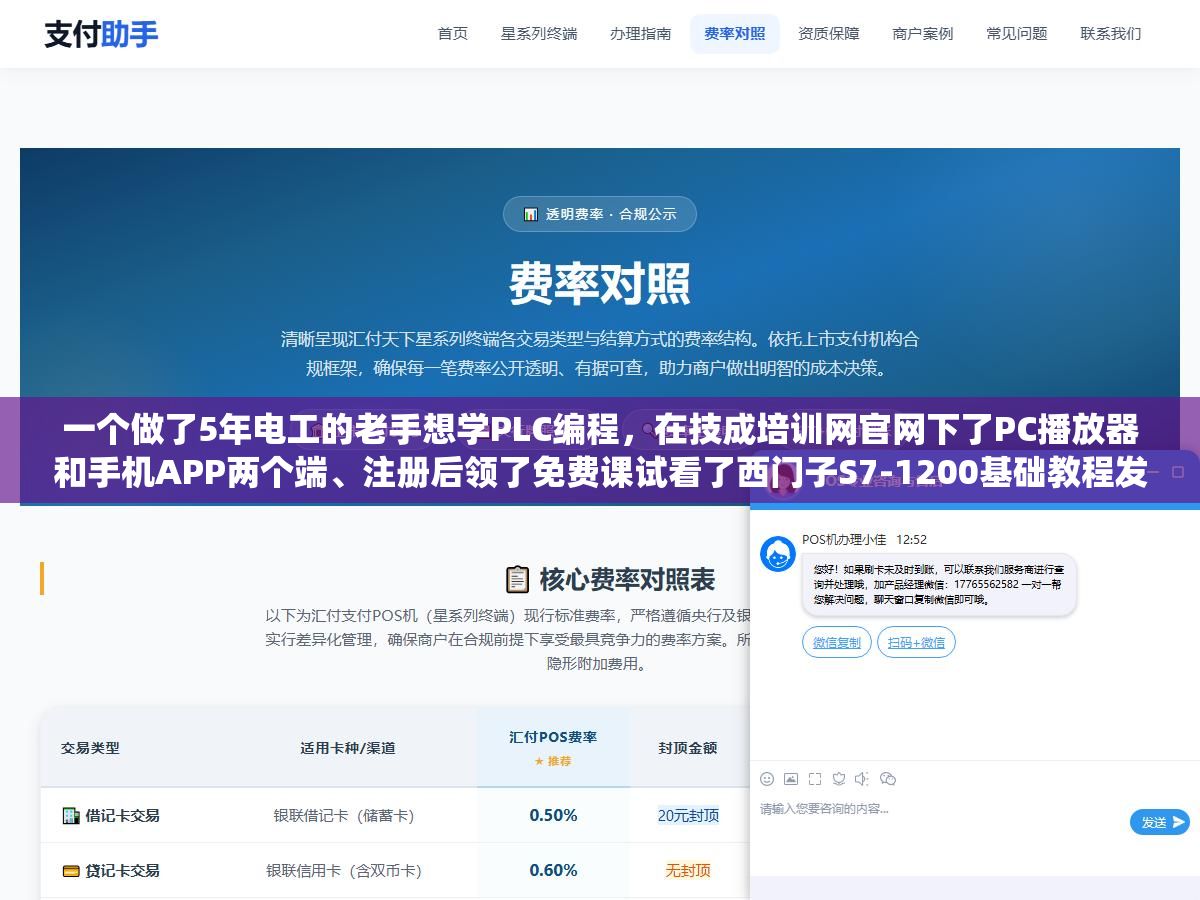
Task: Click the 微信复制 button in chat
Action: tap(837, 642)
